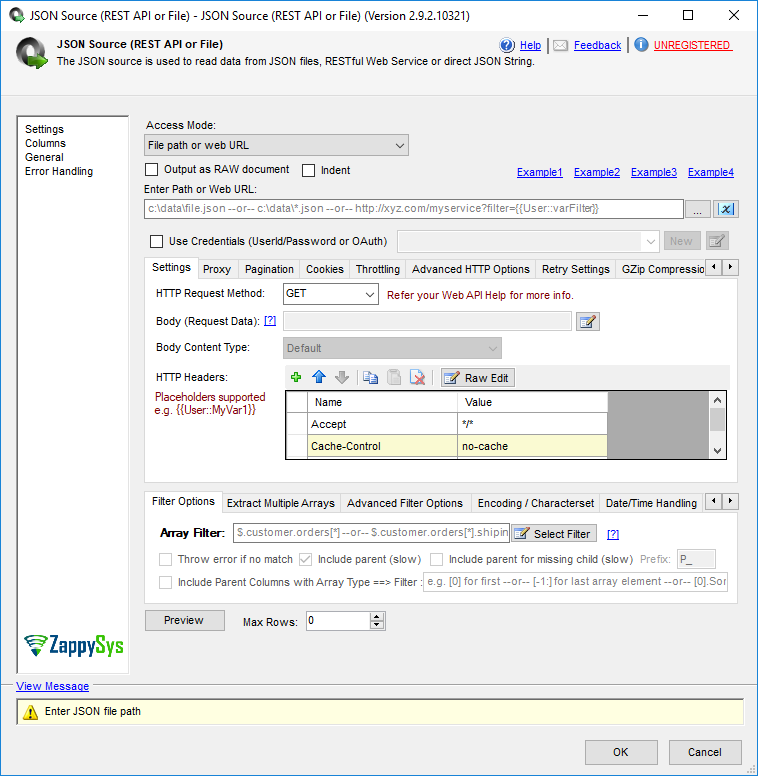
Task: Open Extract Multiple Arrays tab
Action: pyautogui.click(x=281, y=503)
